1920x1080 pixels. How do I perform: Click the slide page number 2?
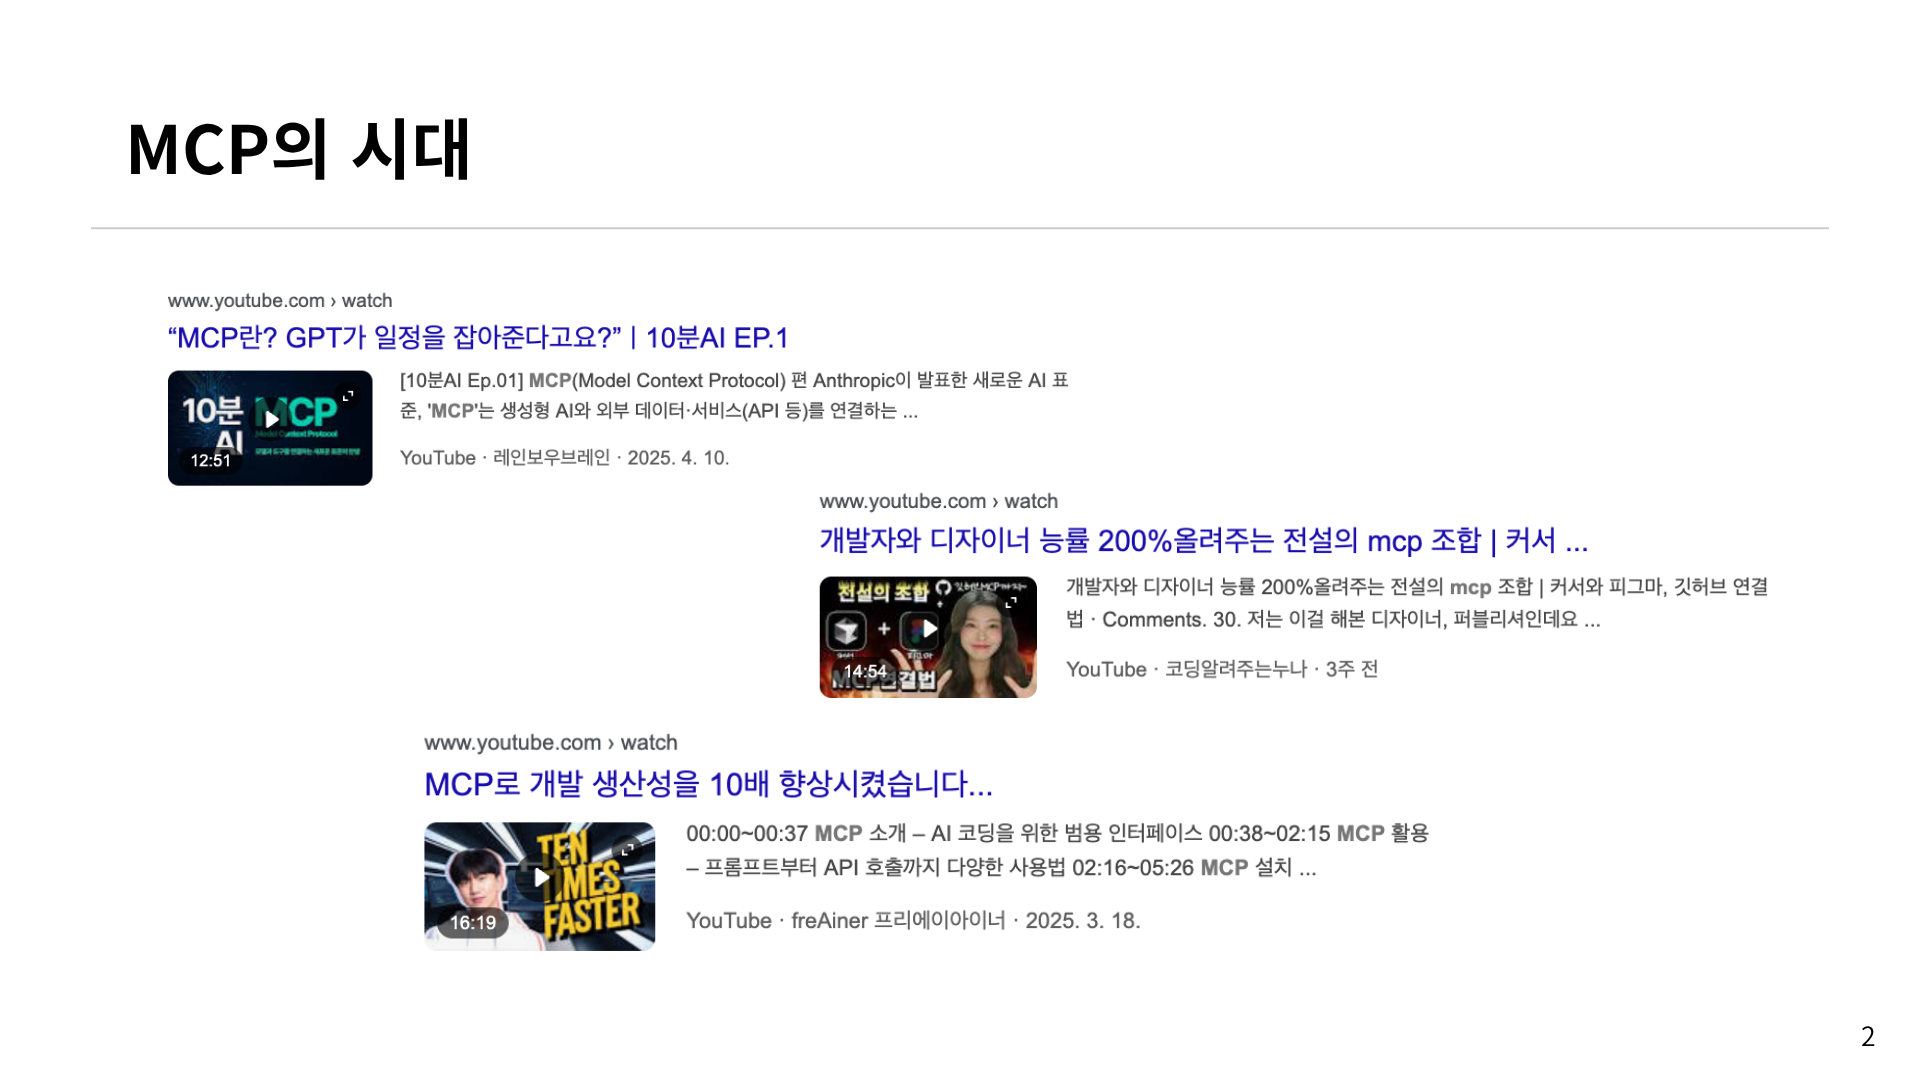pyautogui.click(x=1867, y=1037)
